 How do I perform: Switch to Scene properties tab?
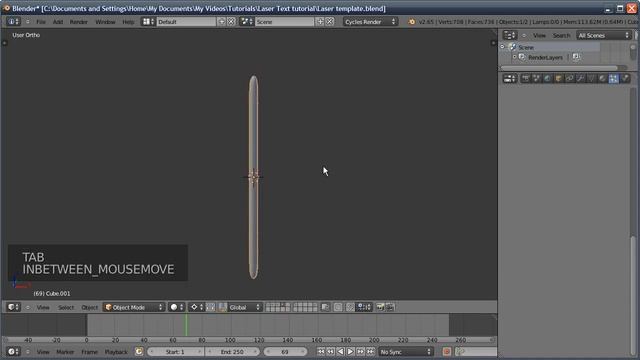[x=537, y=79]
